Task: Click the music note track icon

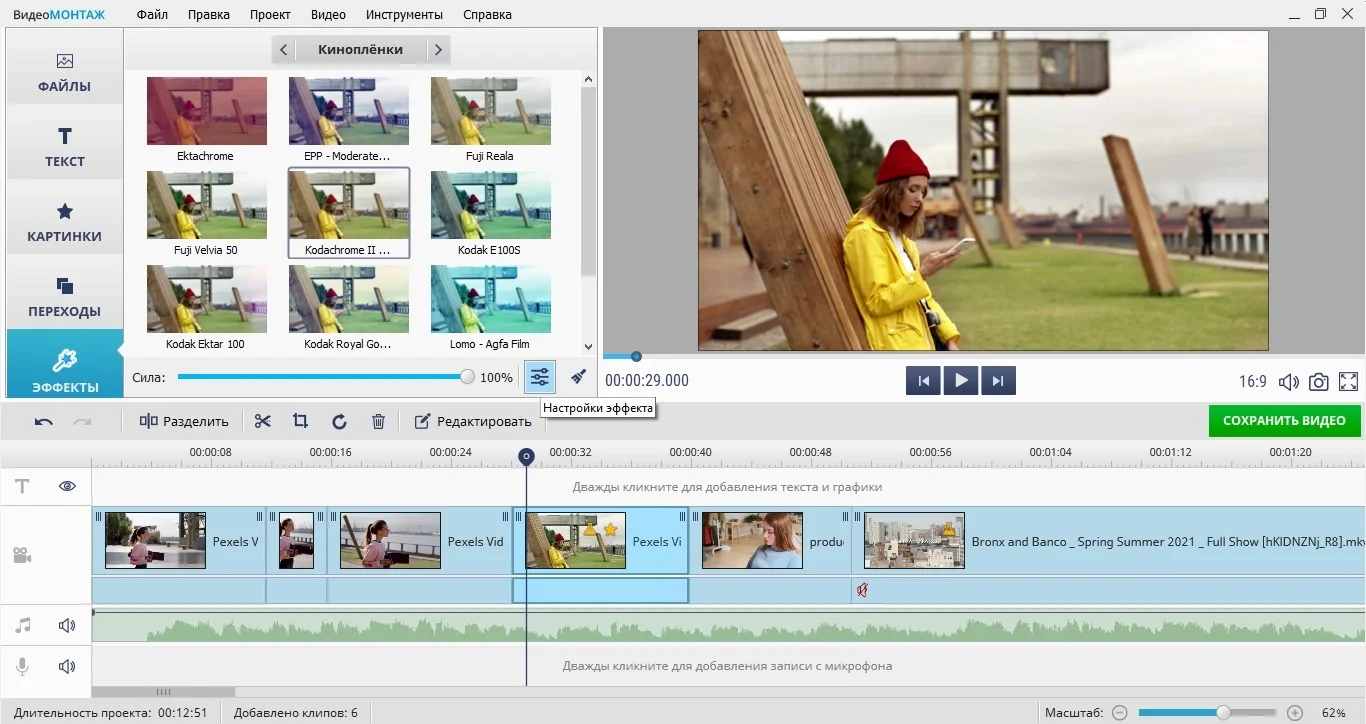Action: [x=22, y=625]
